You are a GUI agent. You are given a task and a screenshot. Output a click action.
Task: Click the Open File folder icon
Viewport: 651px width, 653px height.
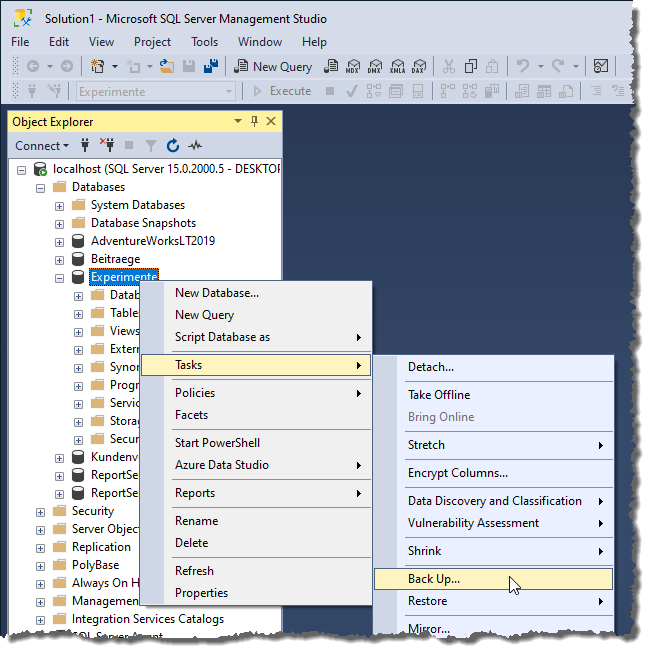click(167, 66)
